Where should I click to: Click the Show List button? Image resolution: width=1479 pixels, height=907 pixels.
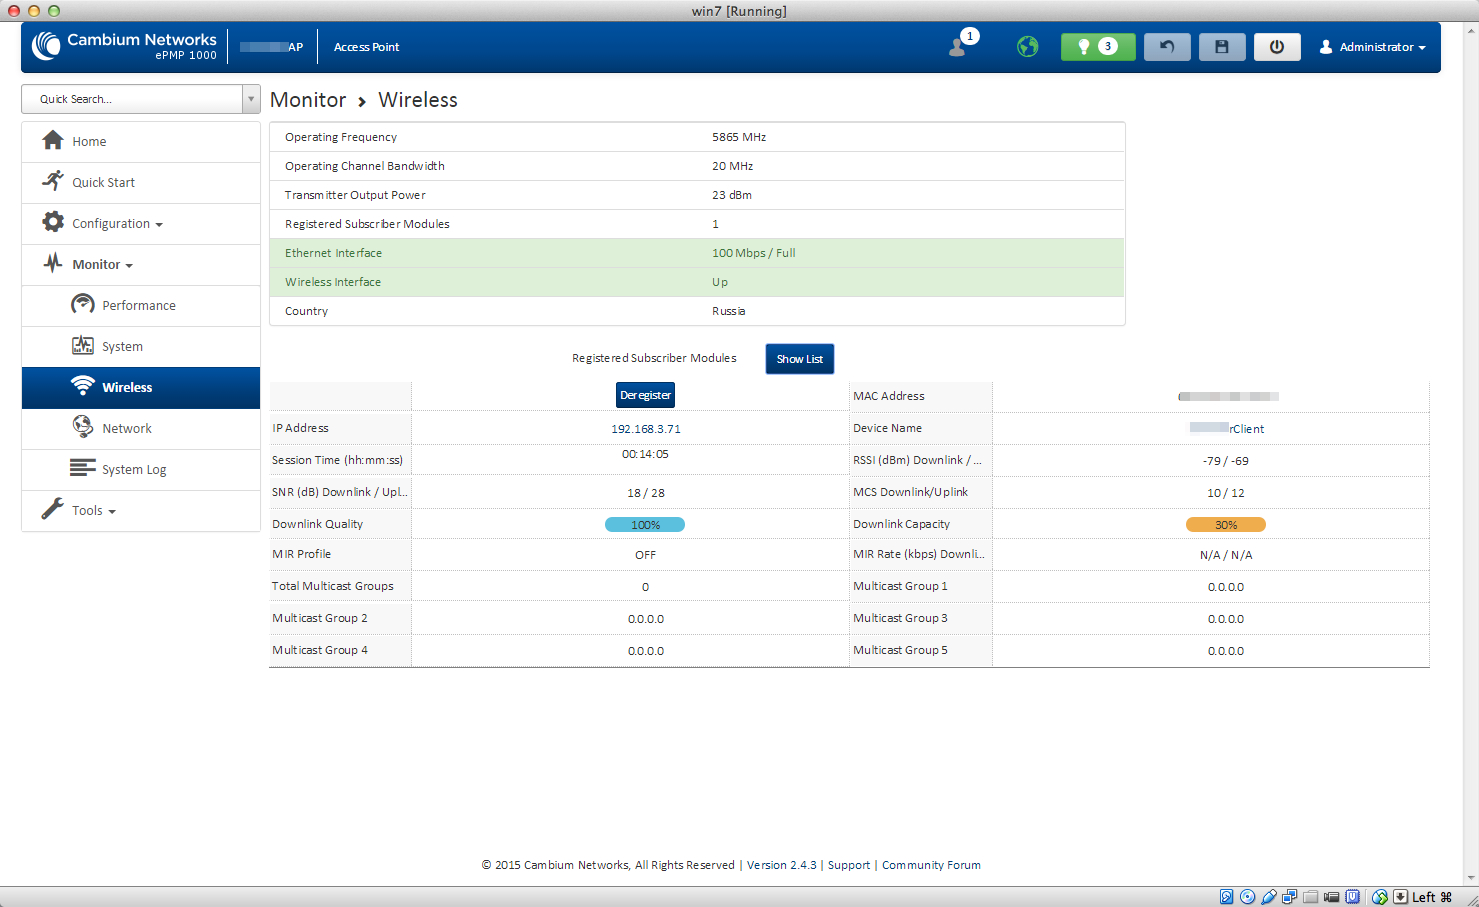click(799, 359)
